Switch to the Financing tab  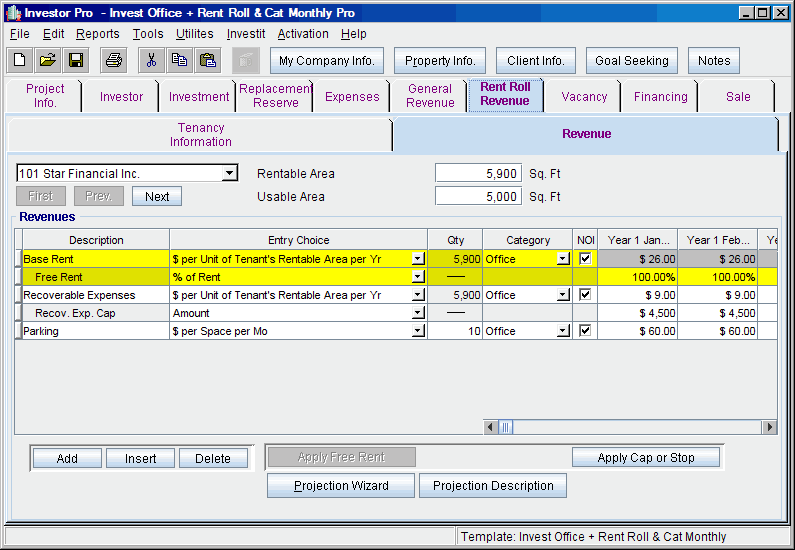pos(661,97)
